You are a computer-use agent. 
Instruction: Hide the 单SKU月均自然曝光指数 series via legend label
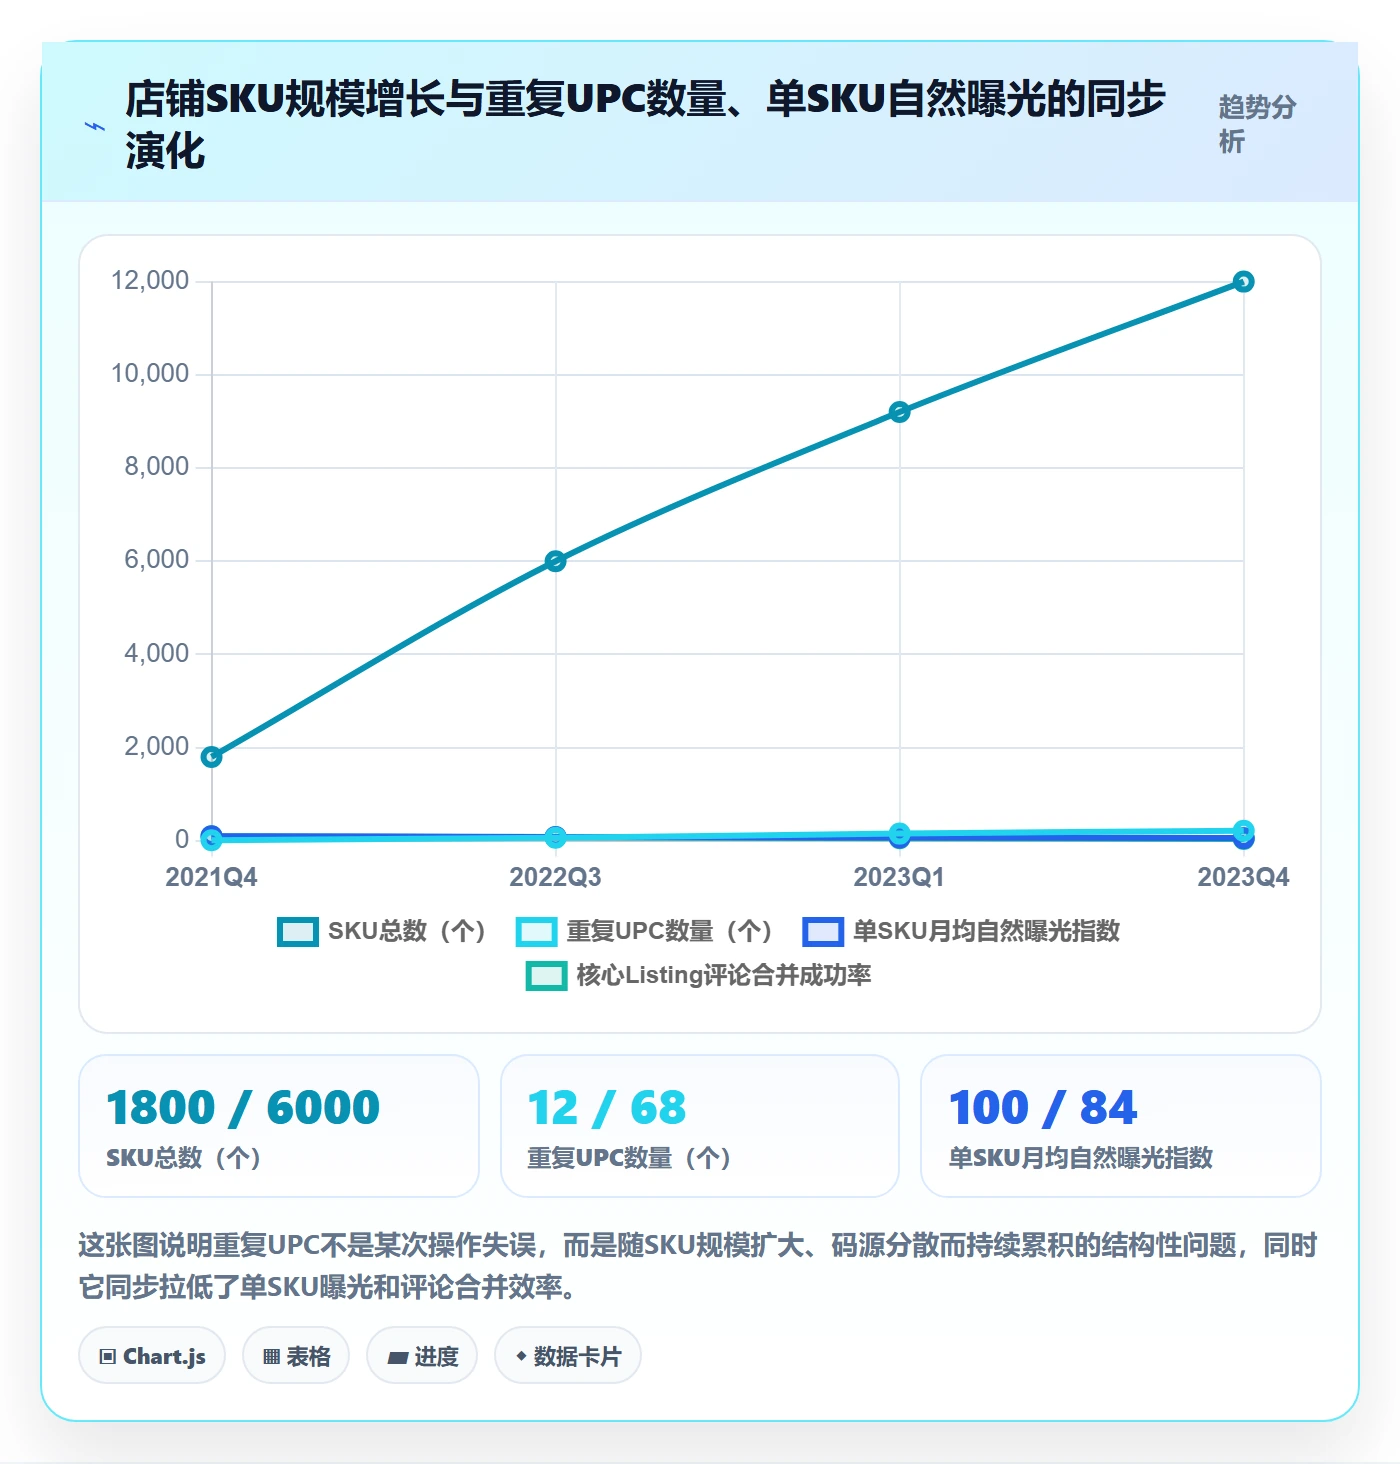point(986,931)
